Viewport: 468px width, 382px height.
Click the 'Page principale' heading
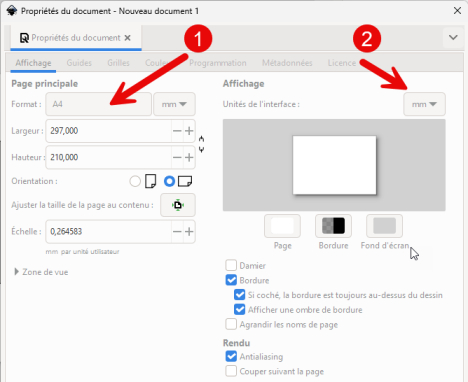(45, 84)
